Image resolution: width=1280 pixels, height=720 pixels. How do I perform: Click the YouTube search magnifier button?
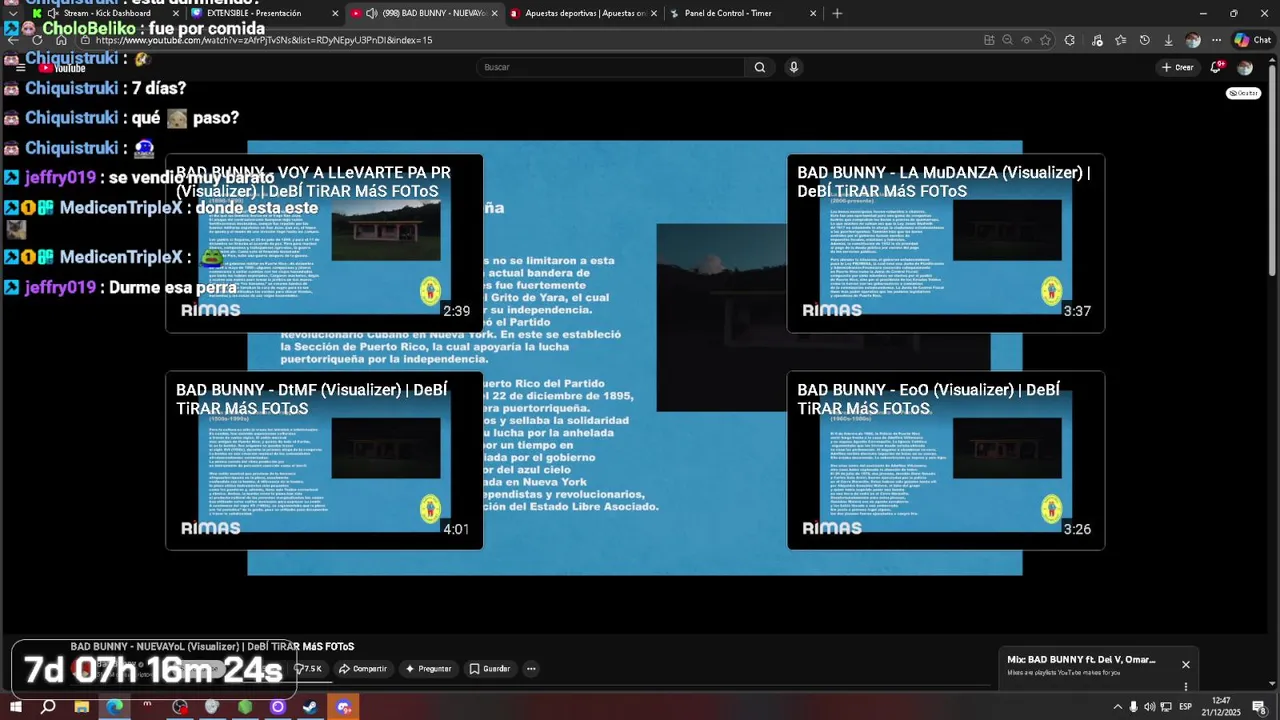[760, 67]
